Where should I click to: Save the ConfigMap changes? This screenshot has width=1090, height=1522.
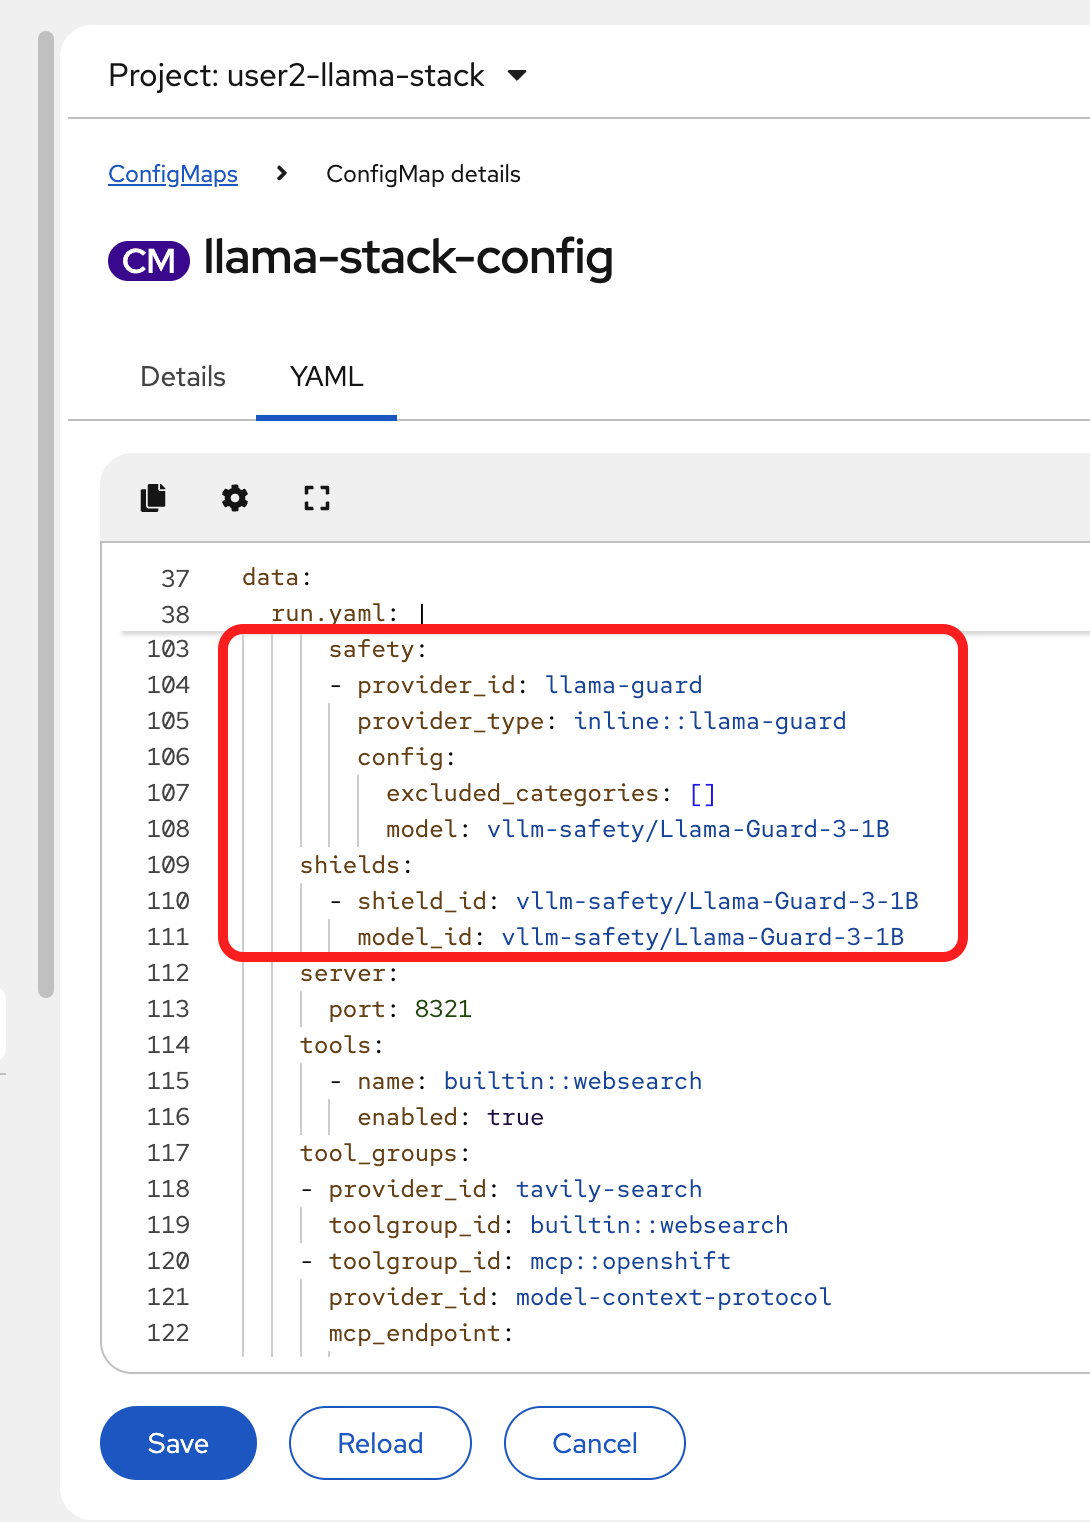click(x=178, y=1443)
